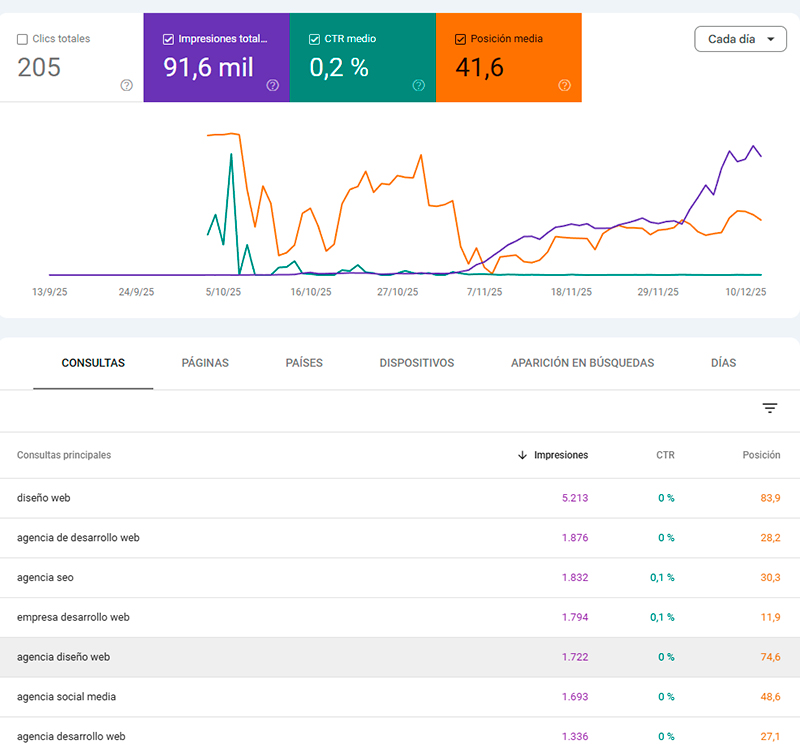Open the table filter icon
The width and height of the screenshot is (800, 753).
click(770, 408)
